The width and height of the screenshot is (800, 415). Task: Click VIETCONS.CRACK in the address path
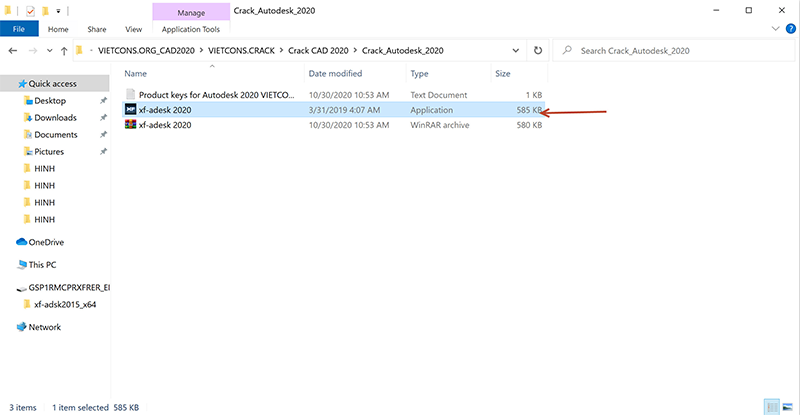[241, 51]
